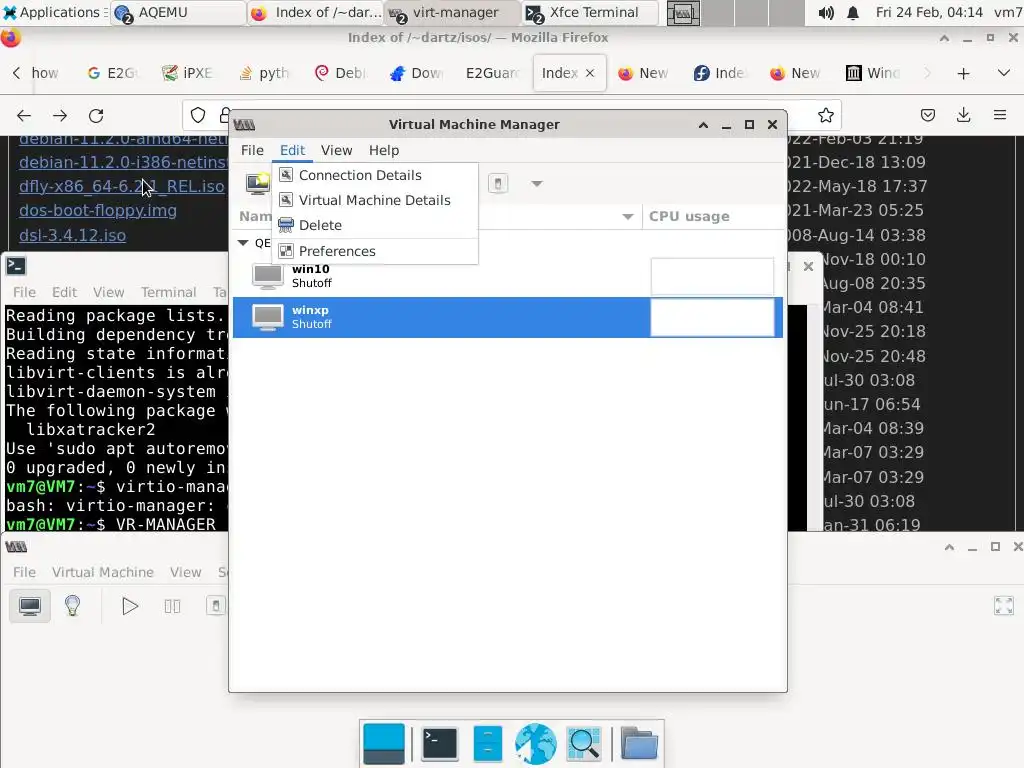This screenshot has height=768, width=1024.
Task: Open Virtual Machine menu in the VM console window
Action: tap(103, 572)
